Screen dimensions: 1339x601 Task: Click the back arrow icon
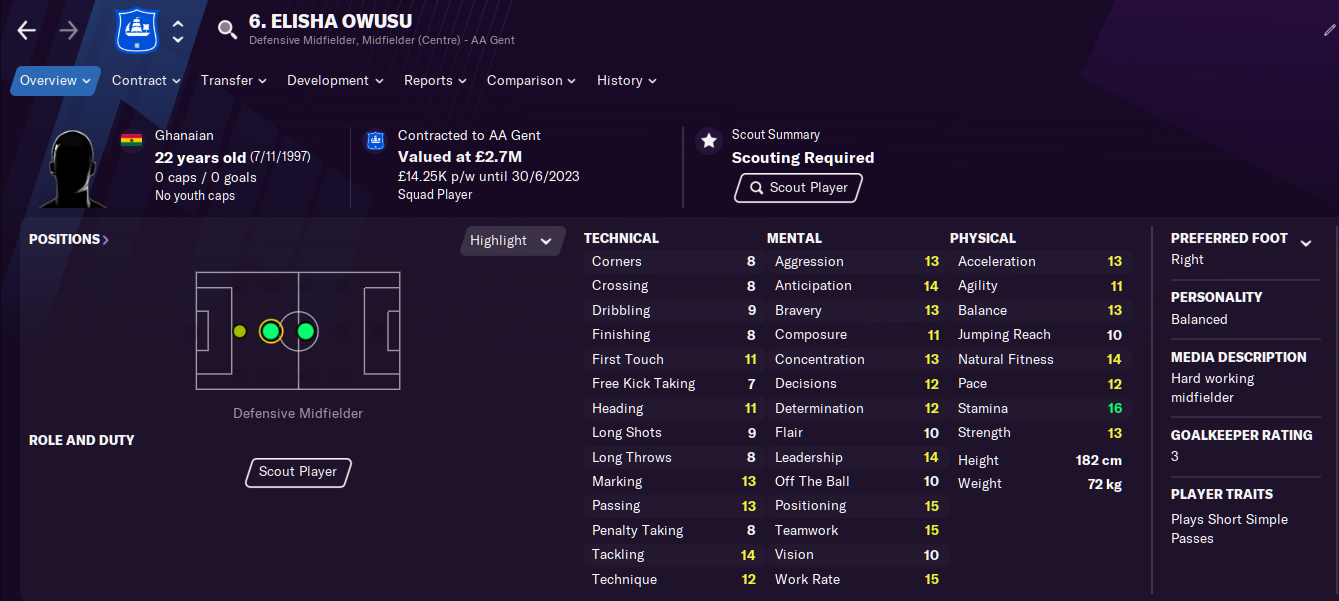pos(27,31)
